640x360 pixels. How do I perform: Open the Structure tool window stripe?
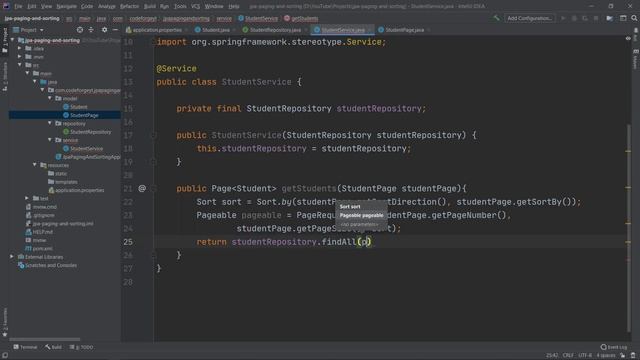(x=5, y=76)
